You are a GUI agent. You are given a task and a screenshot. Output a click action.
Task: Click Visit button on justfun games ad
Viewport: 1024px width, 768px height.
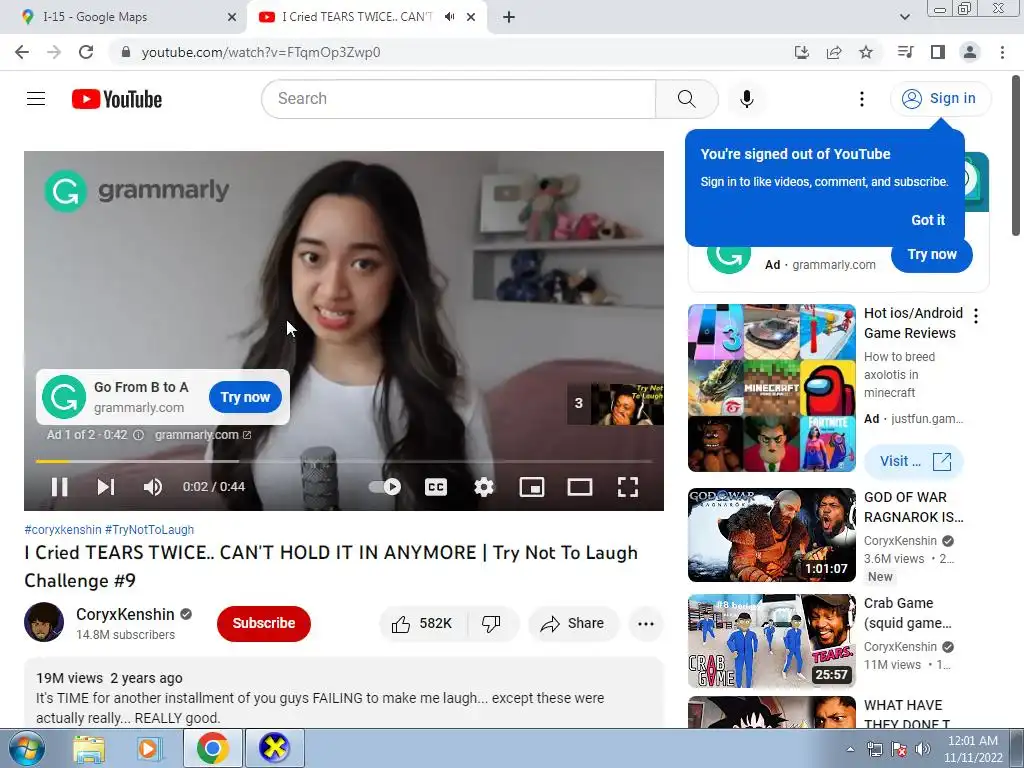[914, 462]
